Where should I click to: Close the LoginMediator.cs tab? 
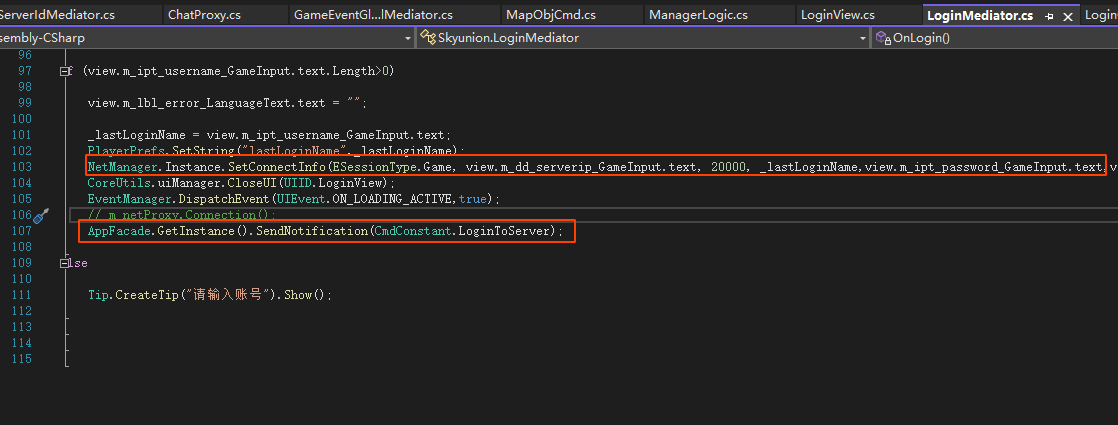(x=1069, y=16)
